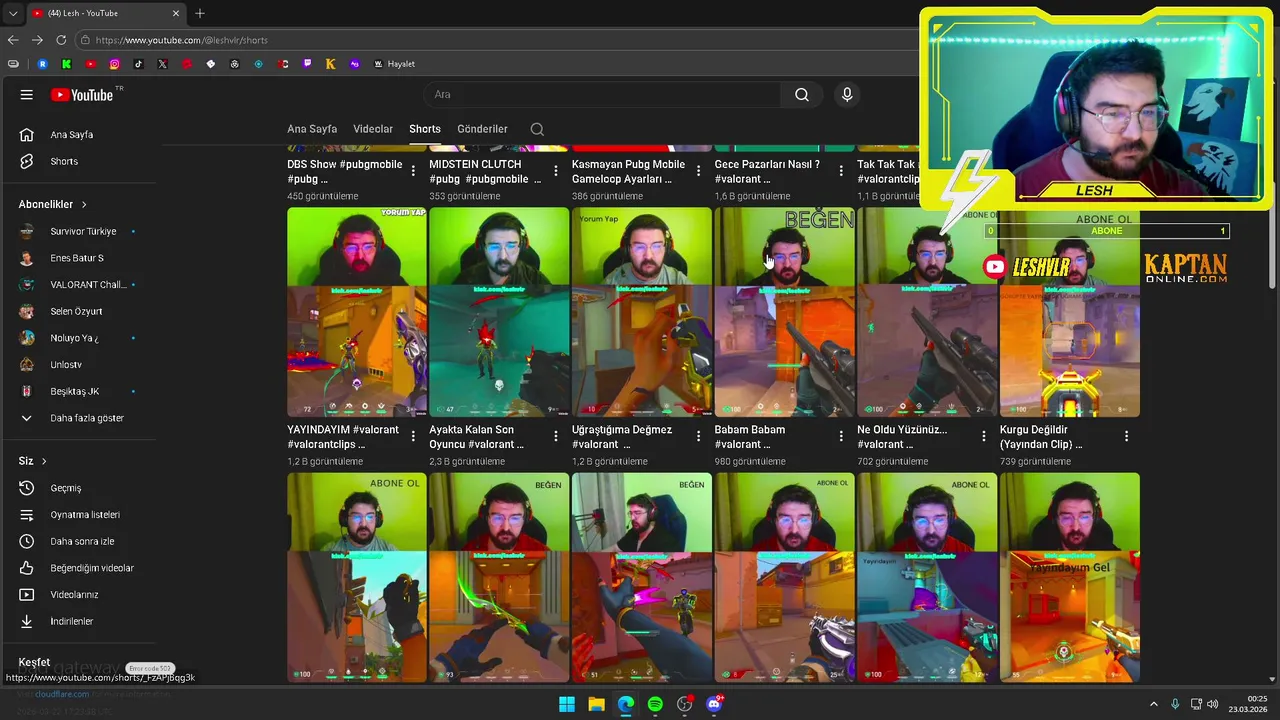Select the Shorts channel tab
This screenshot has width=1280, height=720.
click(425, 129)
